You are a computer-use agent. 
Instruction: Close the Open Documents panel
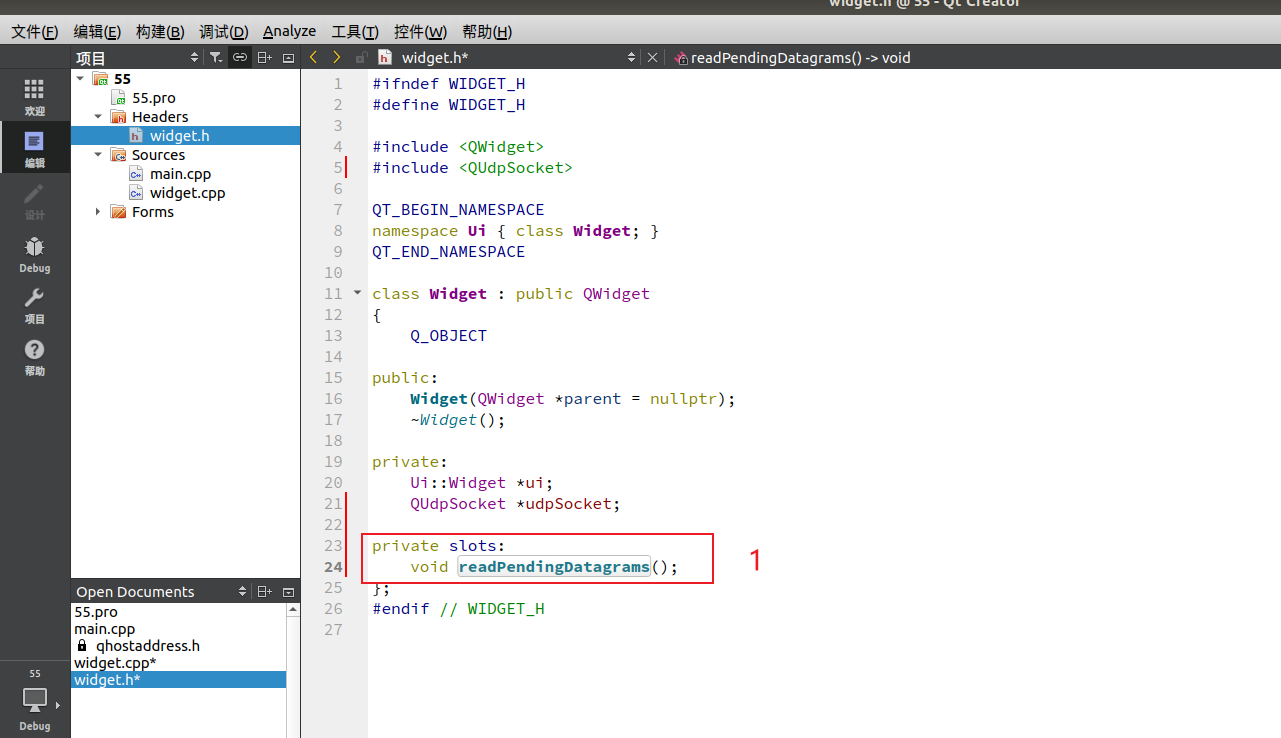click(289, 592)
